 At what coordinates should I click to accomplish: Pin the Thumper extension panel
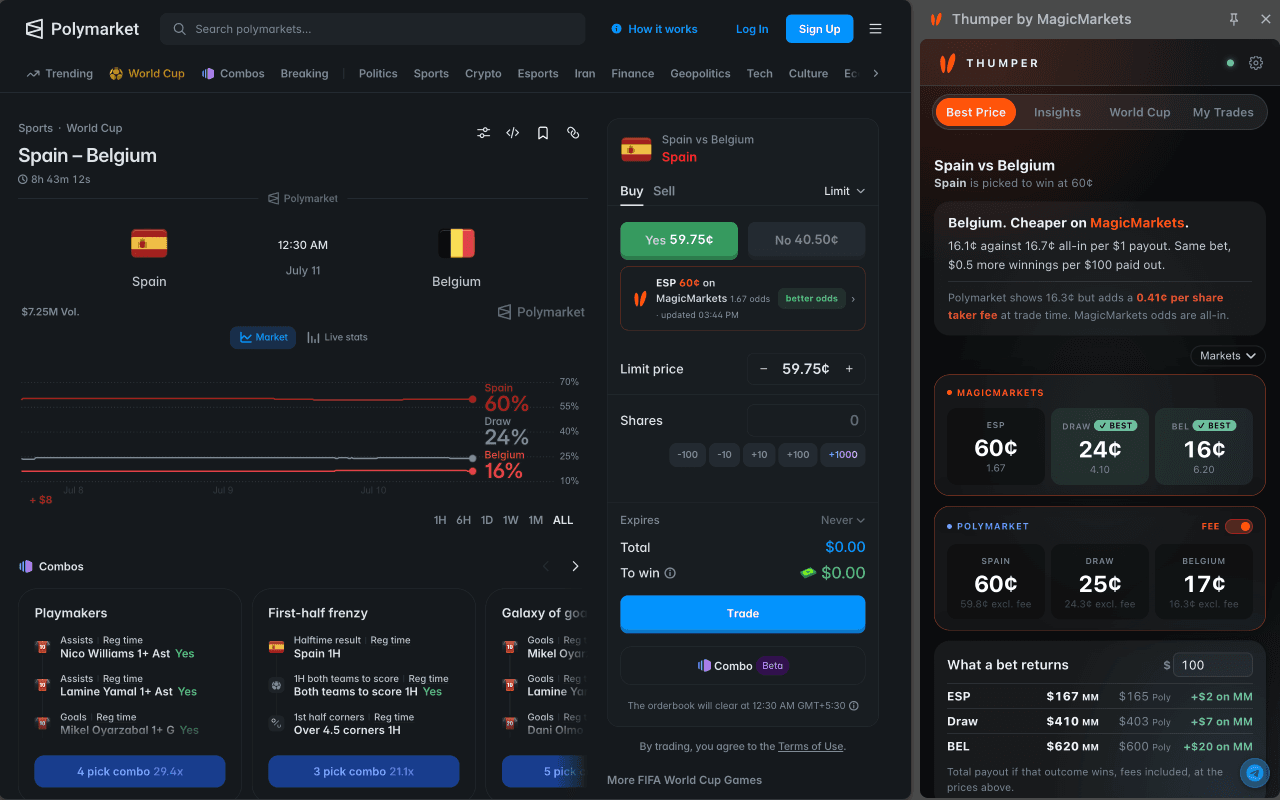coord(1234,19)
